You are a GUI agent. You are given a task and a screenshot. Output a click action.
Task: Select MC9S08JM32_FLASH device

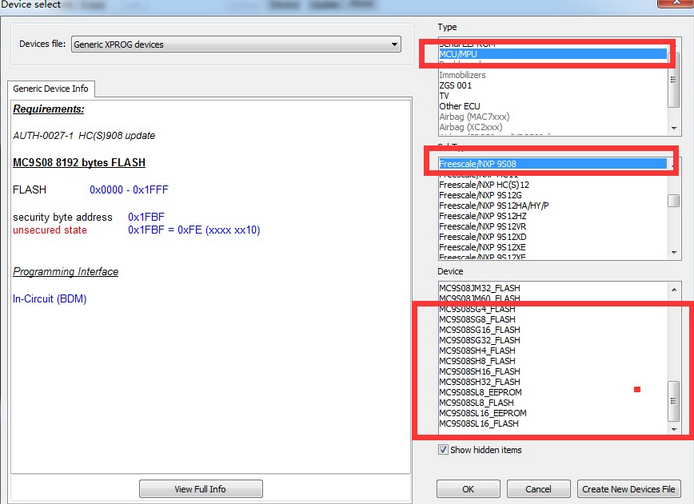pyautogui.click(x=552, y=288)
